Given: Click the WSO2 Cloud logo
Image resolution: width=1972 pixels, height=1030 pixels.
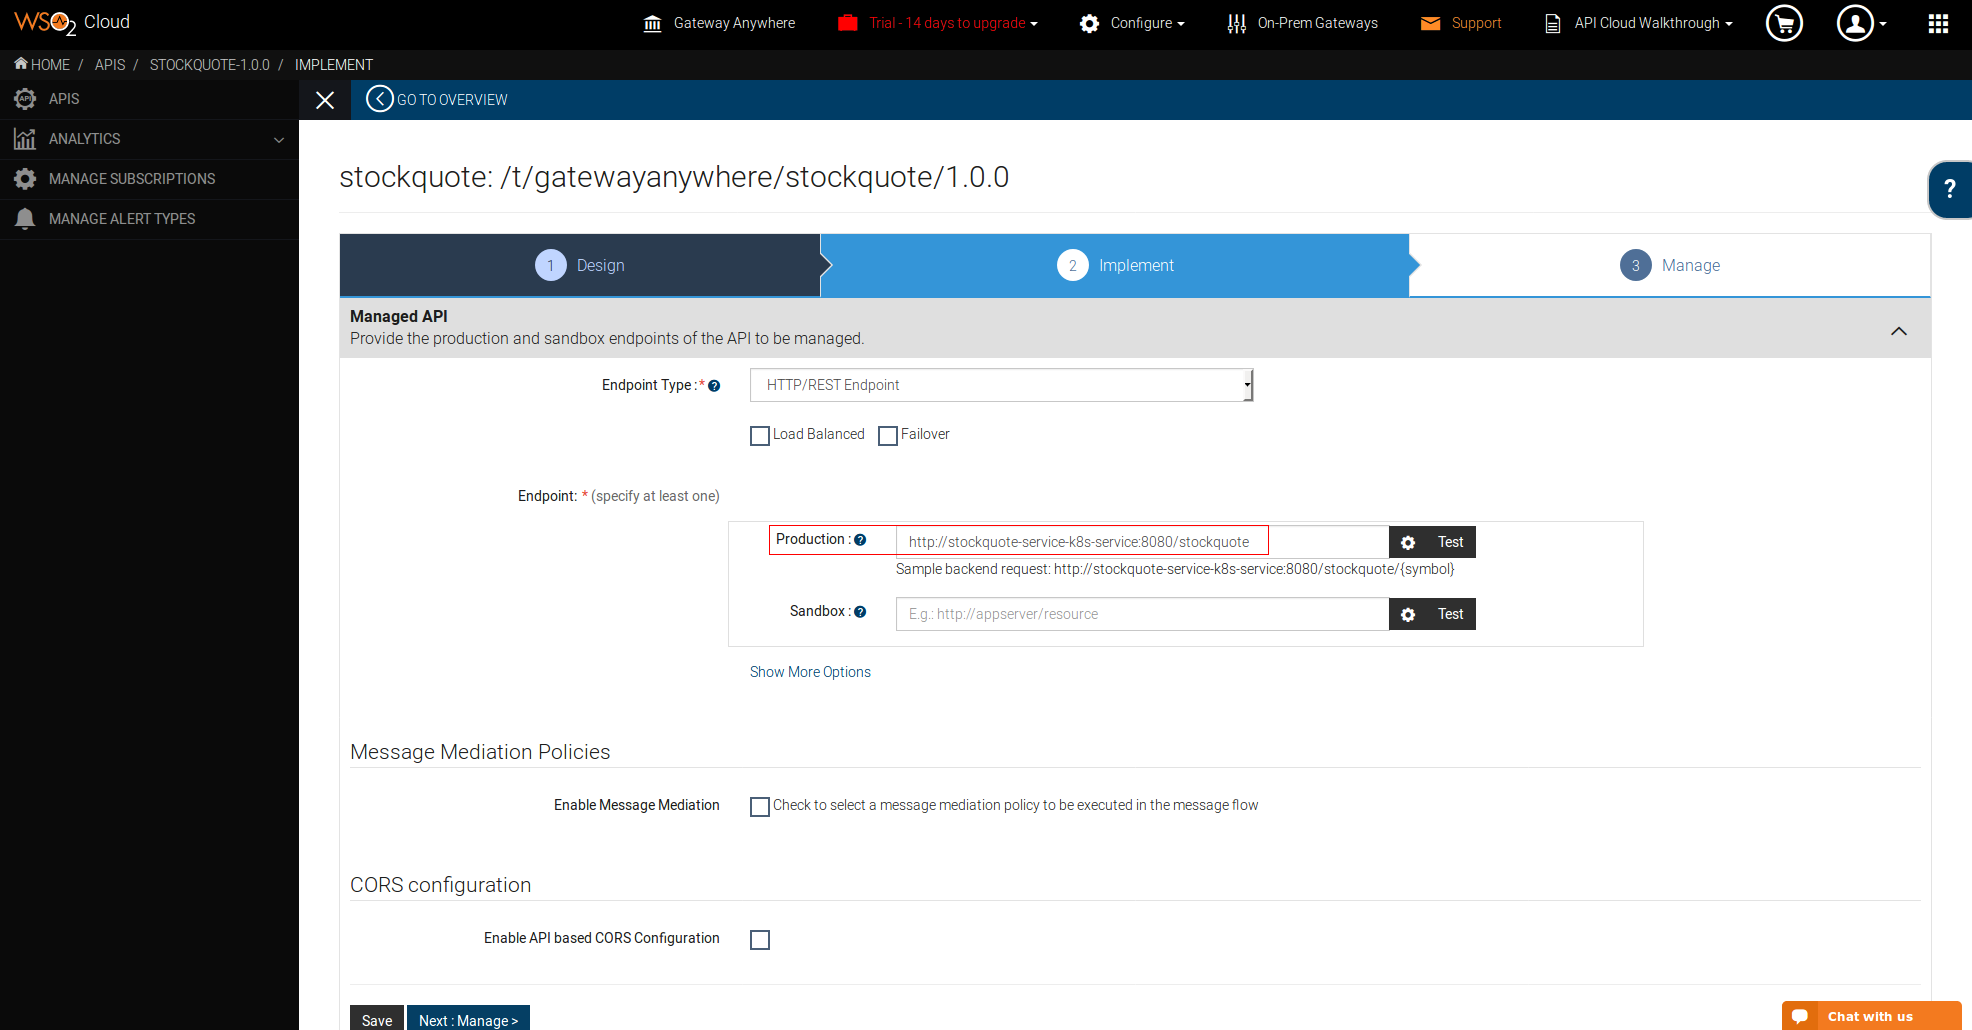Looking at the screenshot, I should click(72, 23).
